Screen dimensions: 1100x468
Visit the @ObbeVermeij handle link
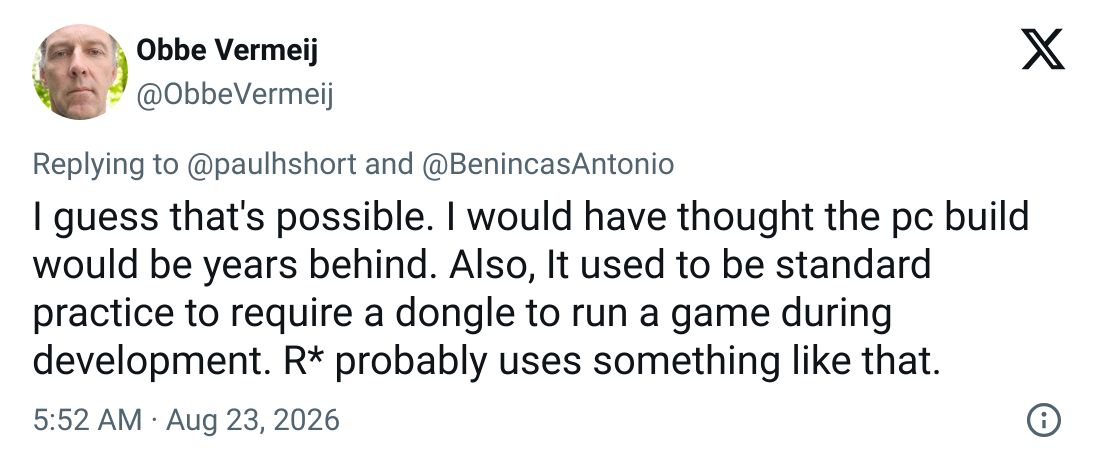234,95
